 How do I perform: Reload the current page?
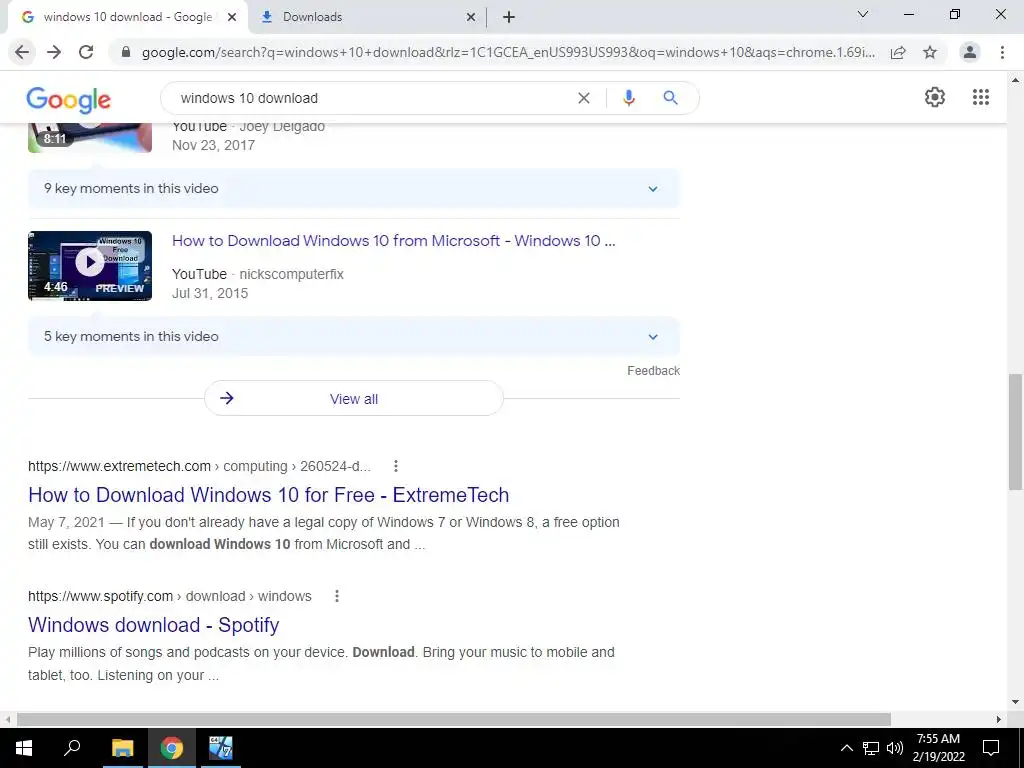86,52
